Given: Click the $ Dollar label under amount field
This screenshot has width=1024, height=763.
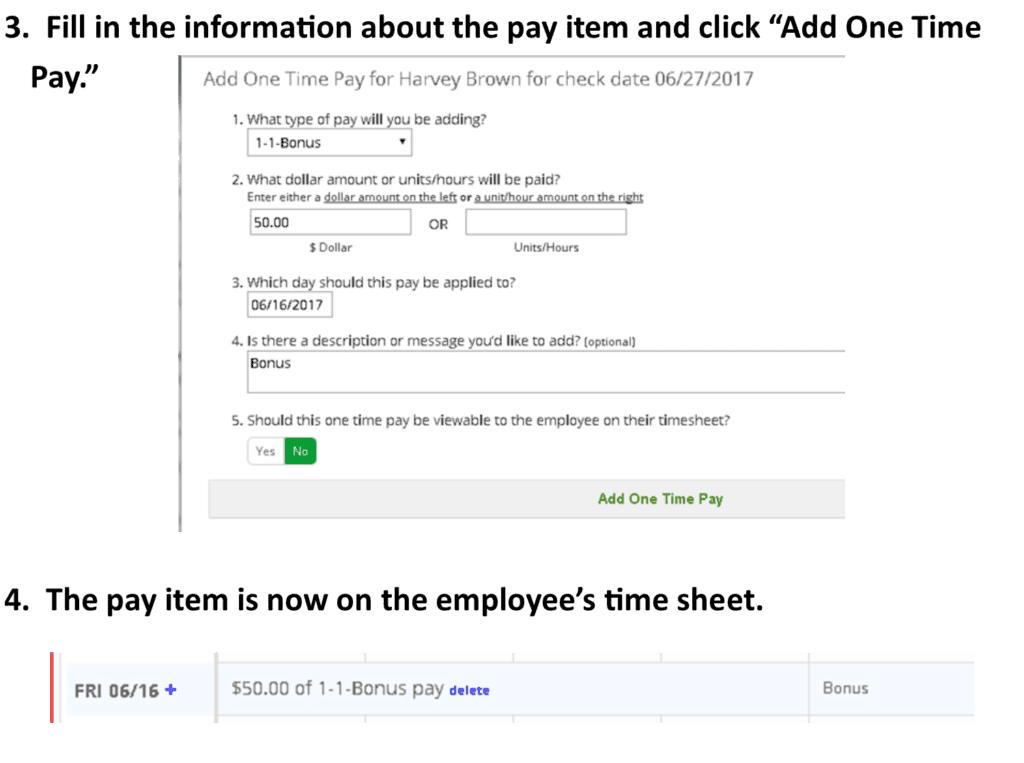Looking at the screenshot, I should click(330, 248).
